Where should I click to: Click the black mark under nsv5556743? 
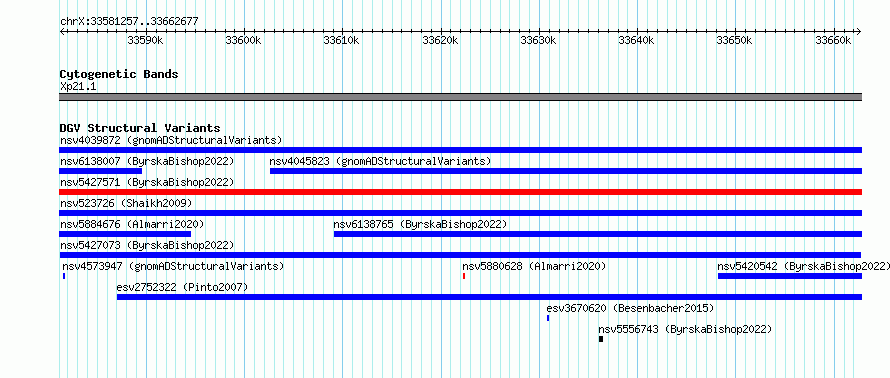601,339
